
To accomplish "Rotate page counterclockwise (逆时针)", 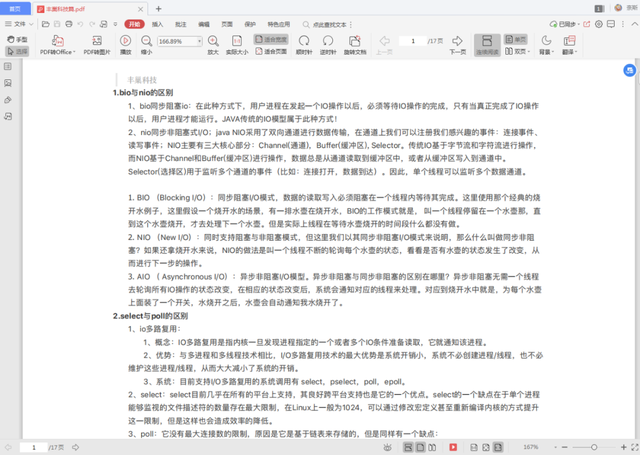I will point(328,45).
